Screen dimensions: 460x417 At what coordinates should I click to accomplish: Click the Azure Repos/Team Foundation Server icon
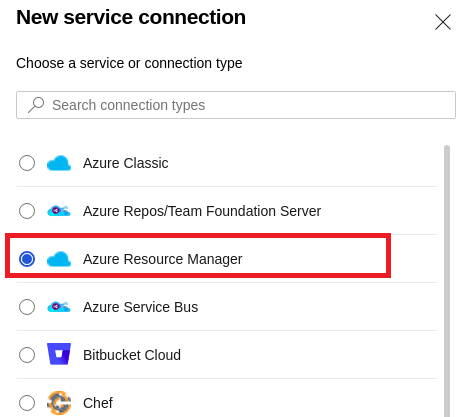tap(59, 211)
